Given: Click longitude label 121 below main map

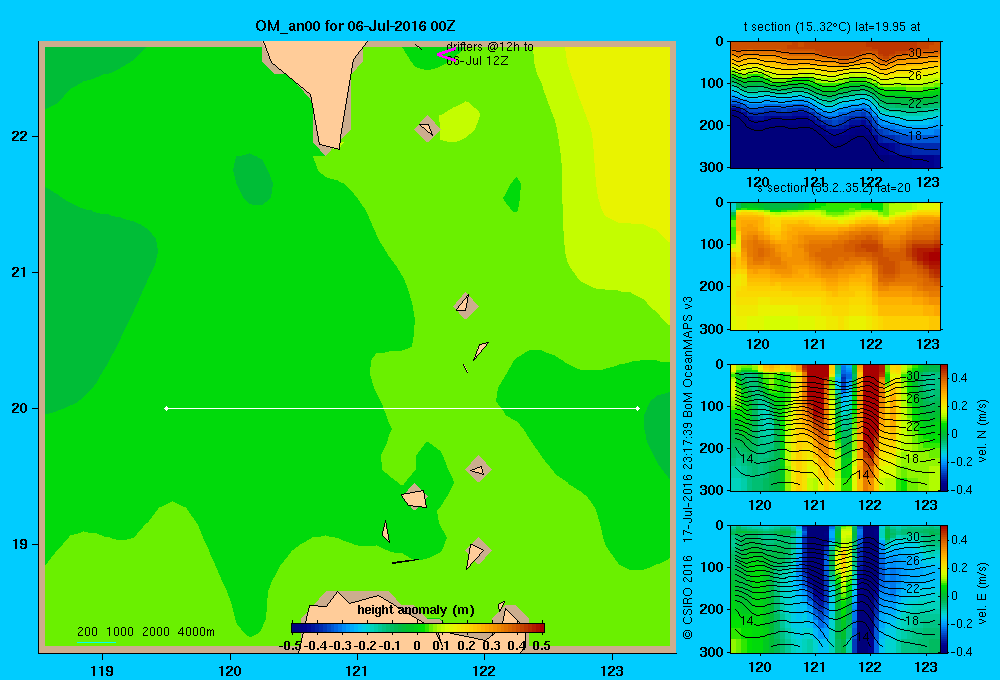Looking at the screenshot, I should 357,670.
